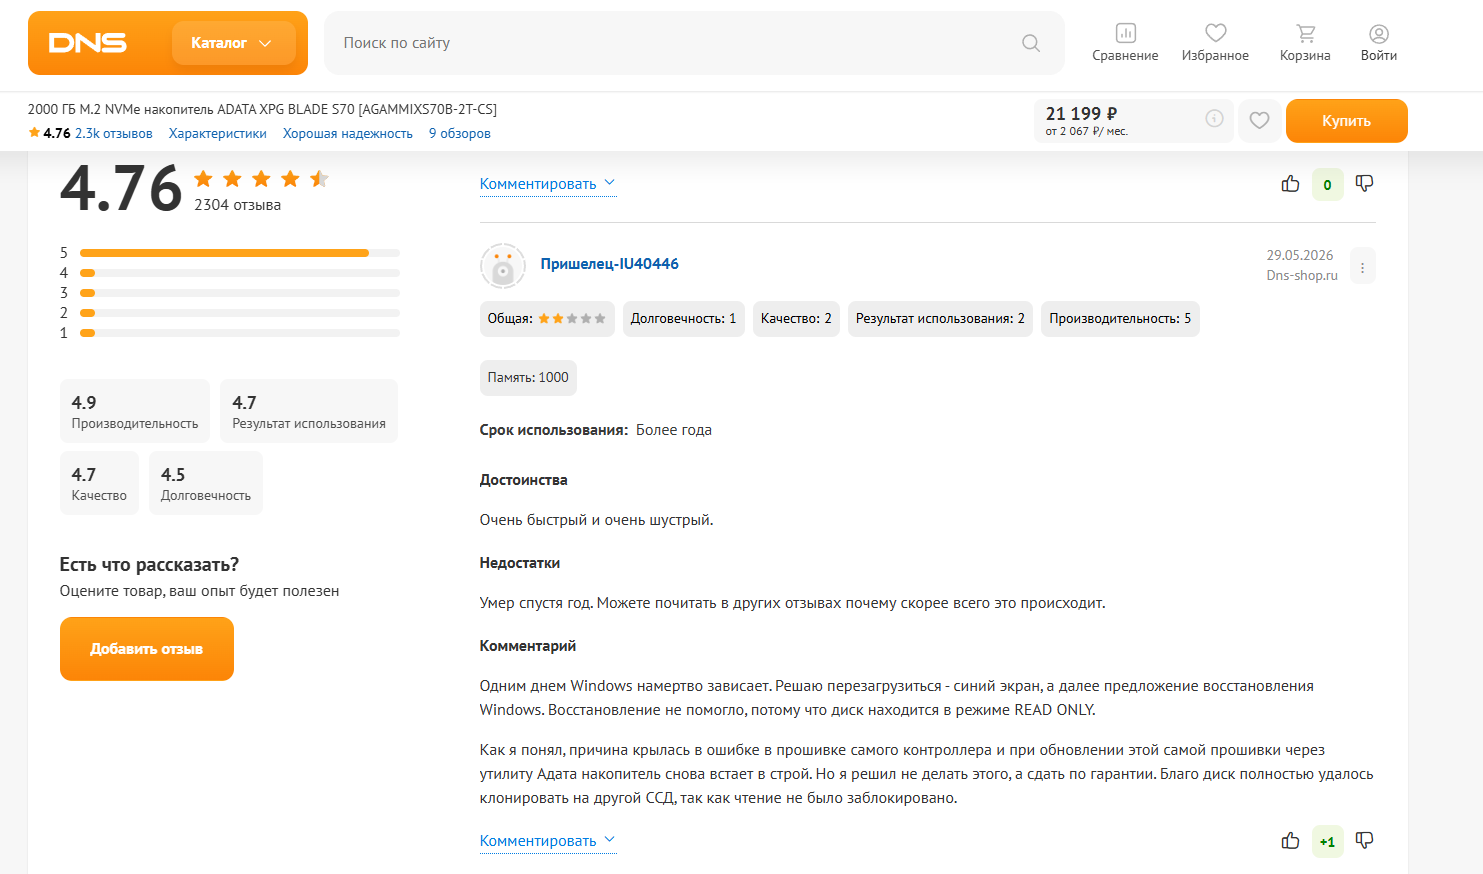Open the 9 обзоров link

459,133
